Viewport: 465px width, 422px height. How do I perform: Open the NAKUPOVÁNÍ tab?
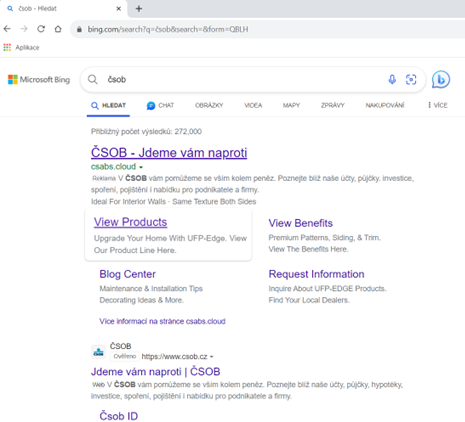click(x=385, y=106)
